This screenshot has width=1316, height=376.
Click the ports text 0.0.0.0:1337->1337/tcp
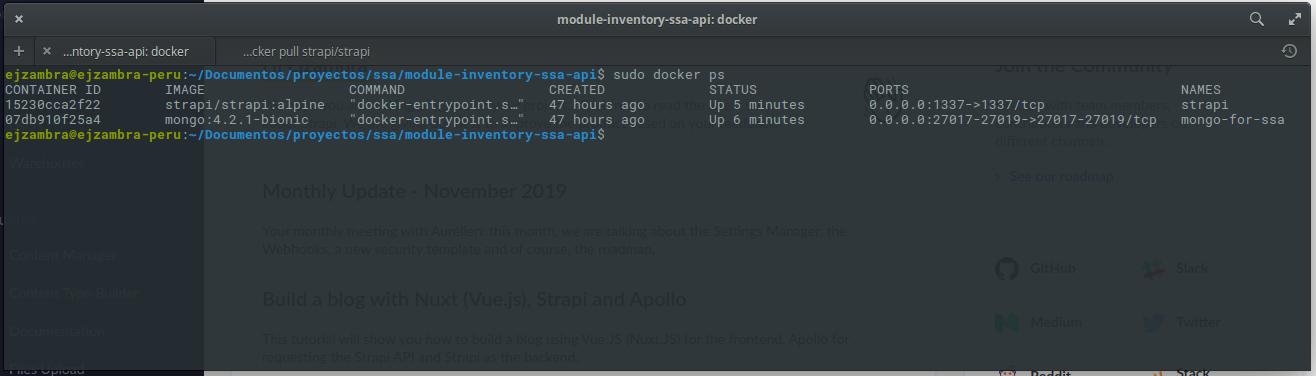tap(957, 105)
